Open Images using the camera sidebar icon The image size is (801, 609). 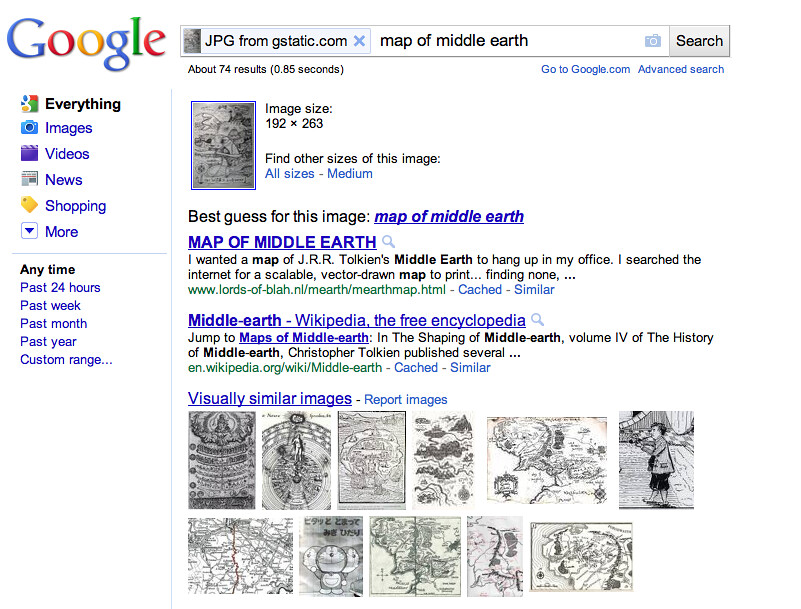click(x=31, y=128)
